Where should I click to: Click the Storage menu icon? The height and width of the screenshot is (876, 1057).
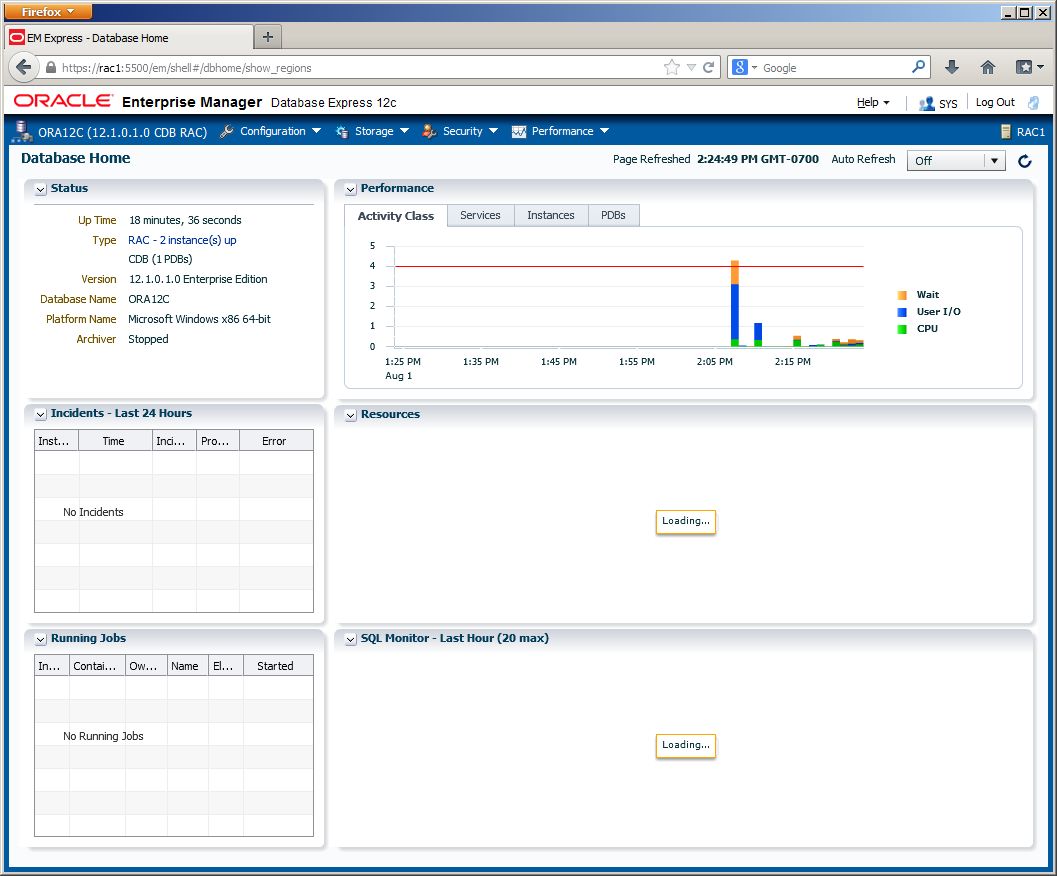[x=342, y=132]
